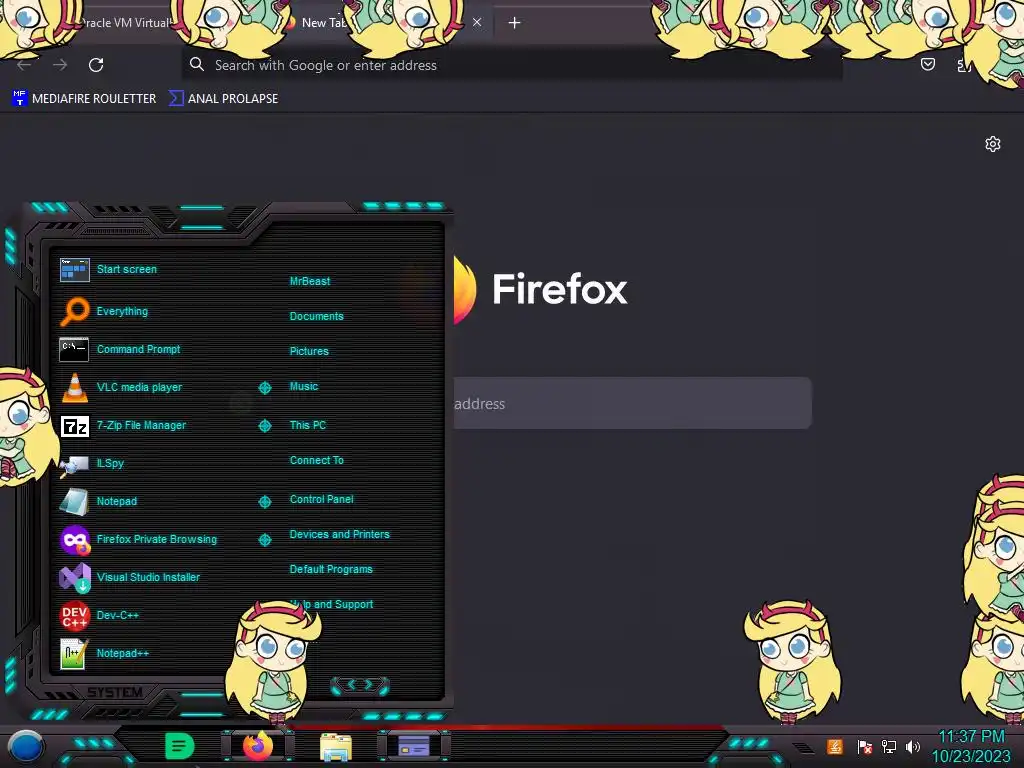1024x768 pixels.
Task: Open Action Center flag tray icon
Action: click(865, 746)
